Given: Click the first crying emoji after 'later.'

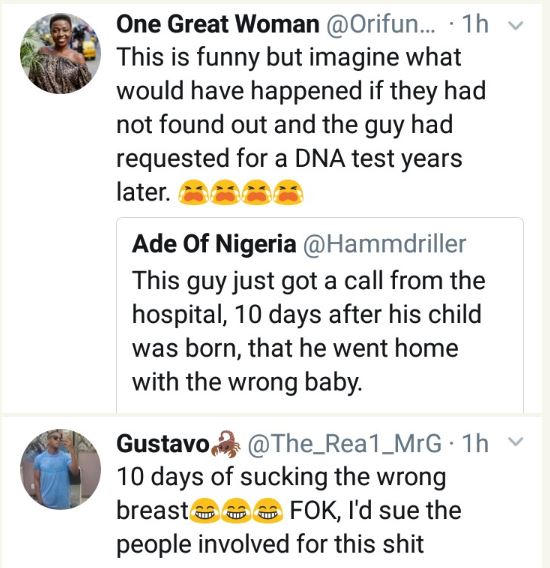Looking at the screenshot, I should [x=193, y=192].
